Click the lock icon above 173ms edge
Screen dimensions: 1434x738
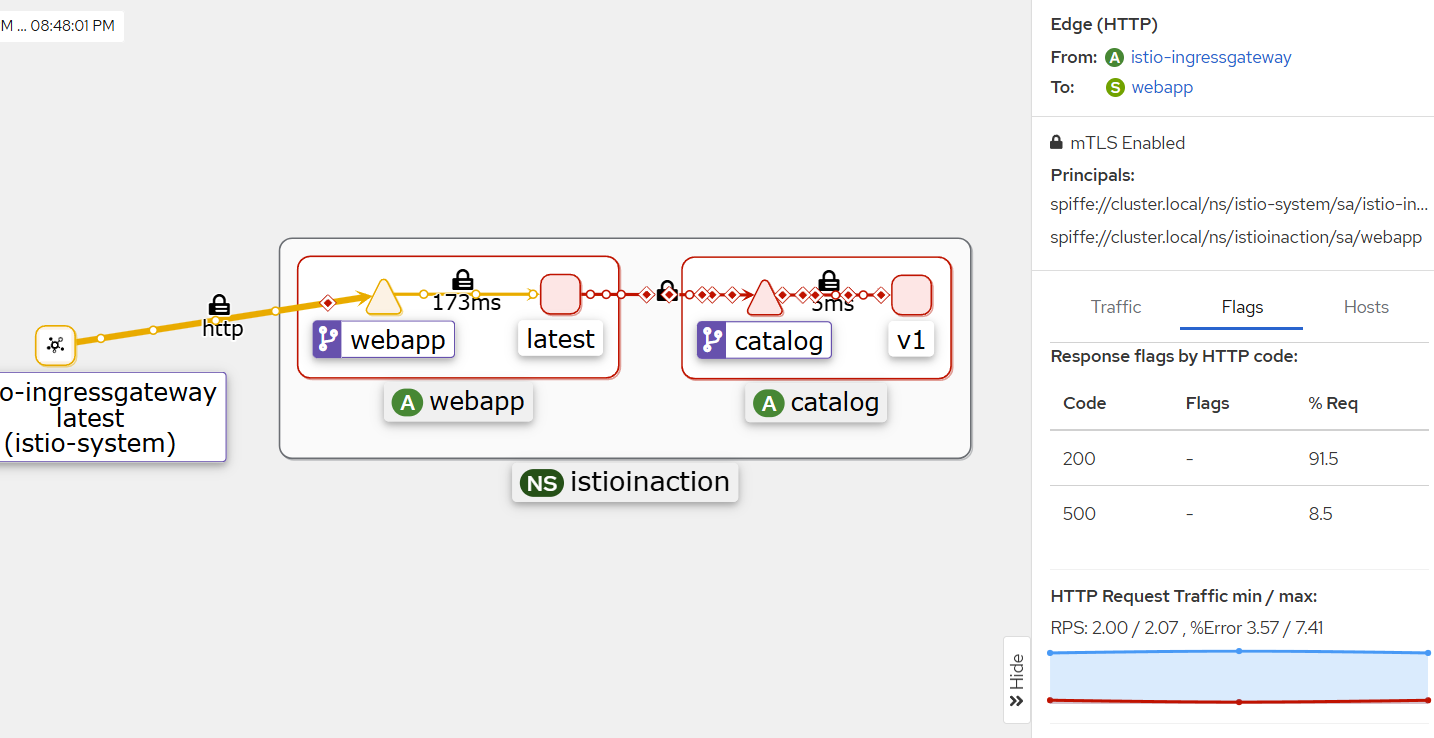(462, 279)
